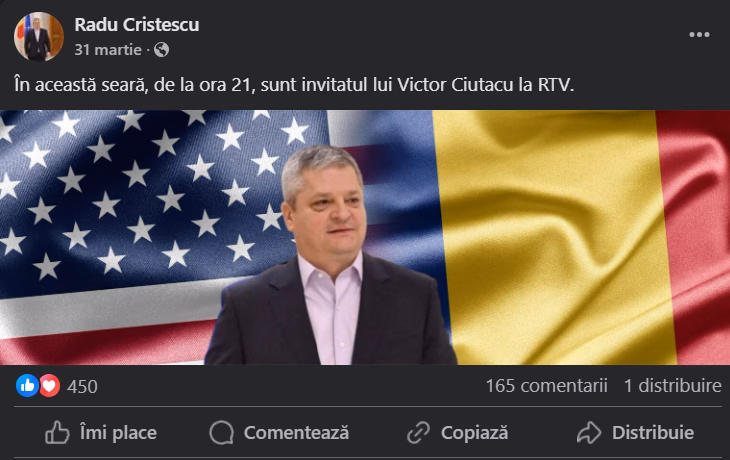Select the Copiază label
Viewport: 730px width, 460px height.
pos(474,433)
